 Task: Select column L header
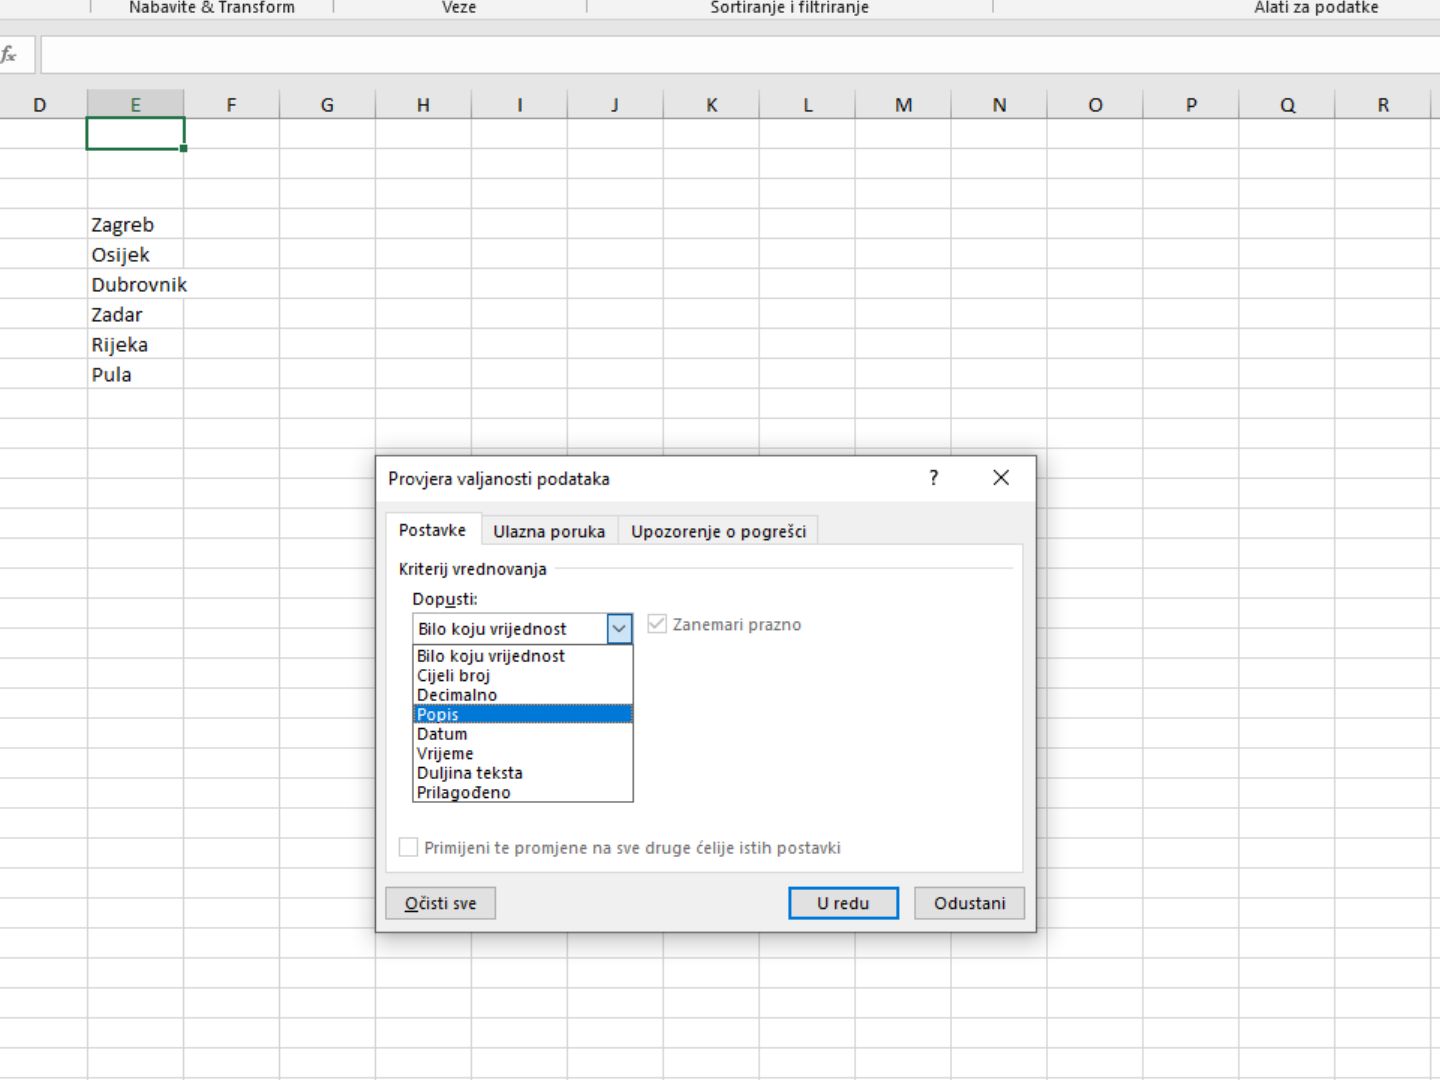pyautogui.click(x=807, y=104)
